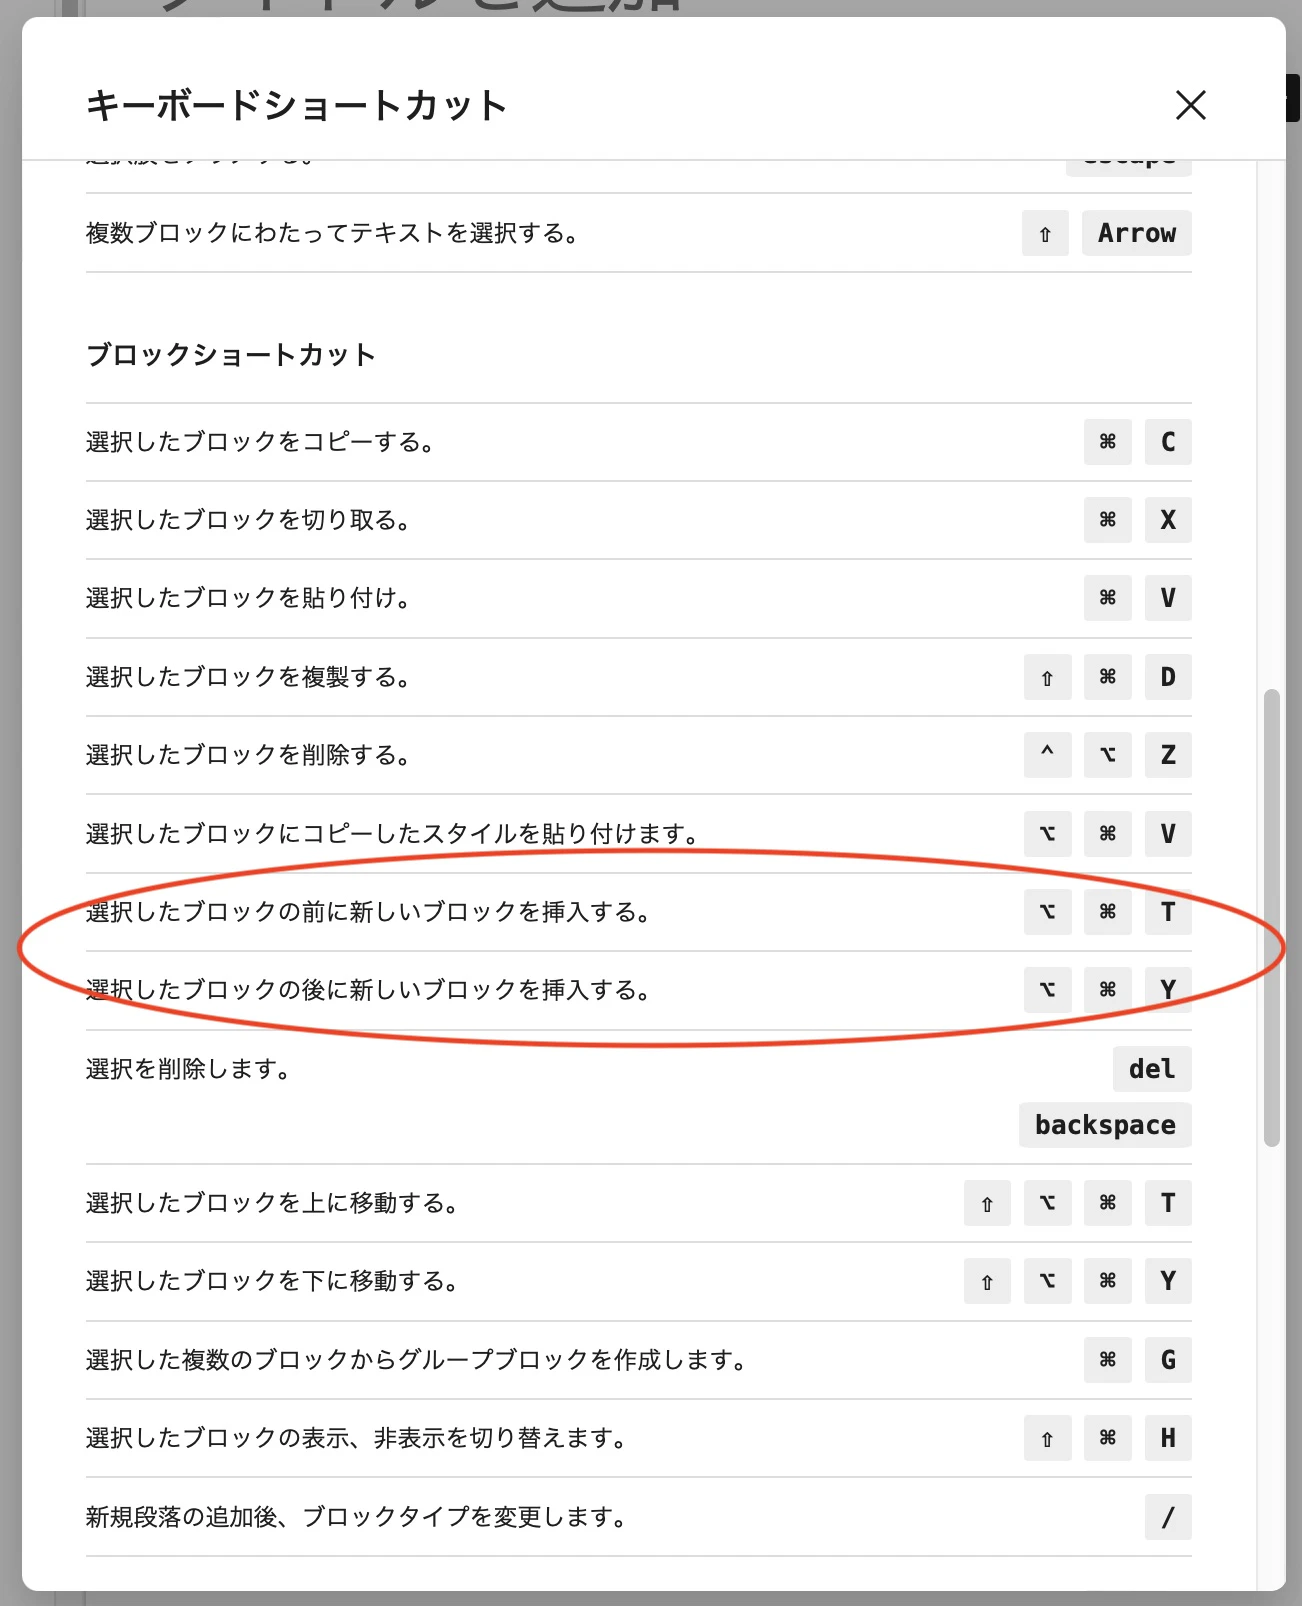Click the Y key in the insert-after row
Viewport: 1302px width, 1606px height.
point(1168,990)
